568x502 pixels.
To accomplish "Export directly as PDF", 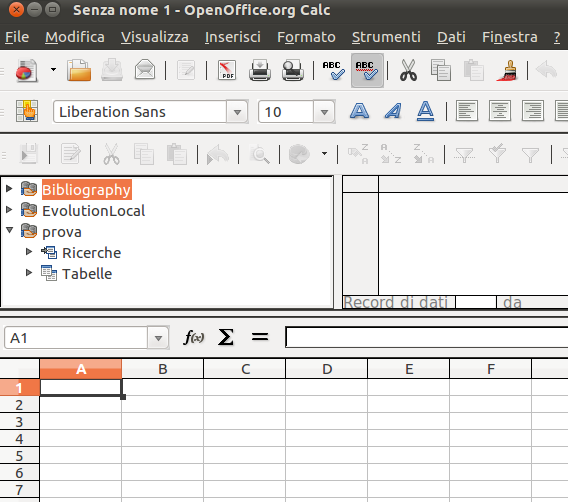I will (x=227, y=70).
